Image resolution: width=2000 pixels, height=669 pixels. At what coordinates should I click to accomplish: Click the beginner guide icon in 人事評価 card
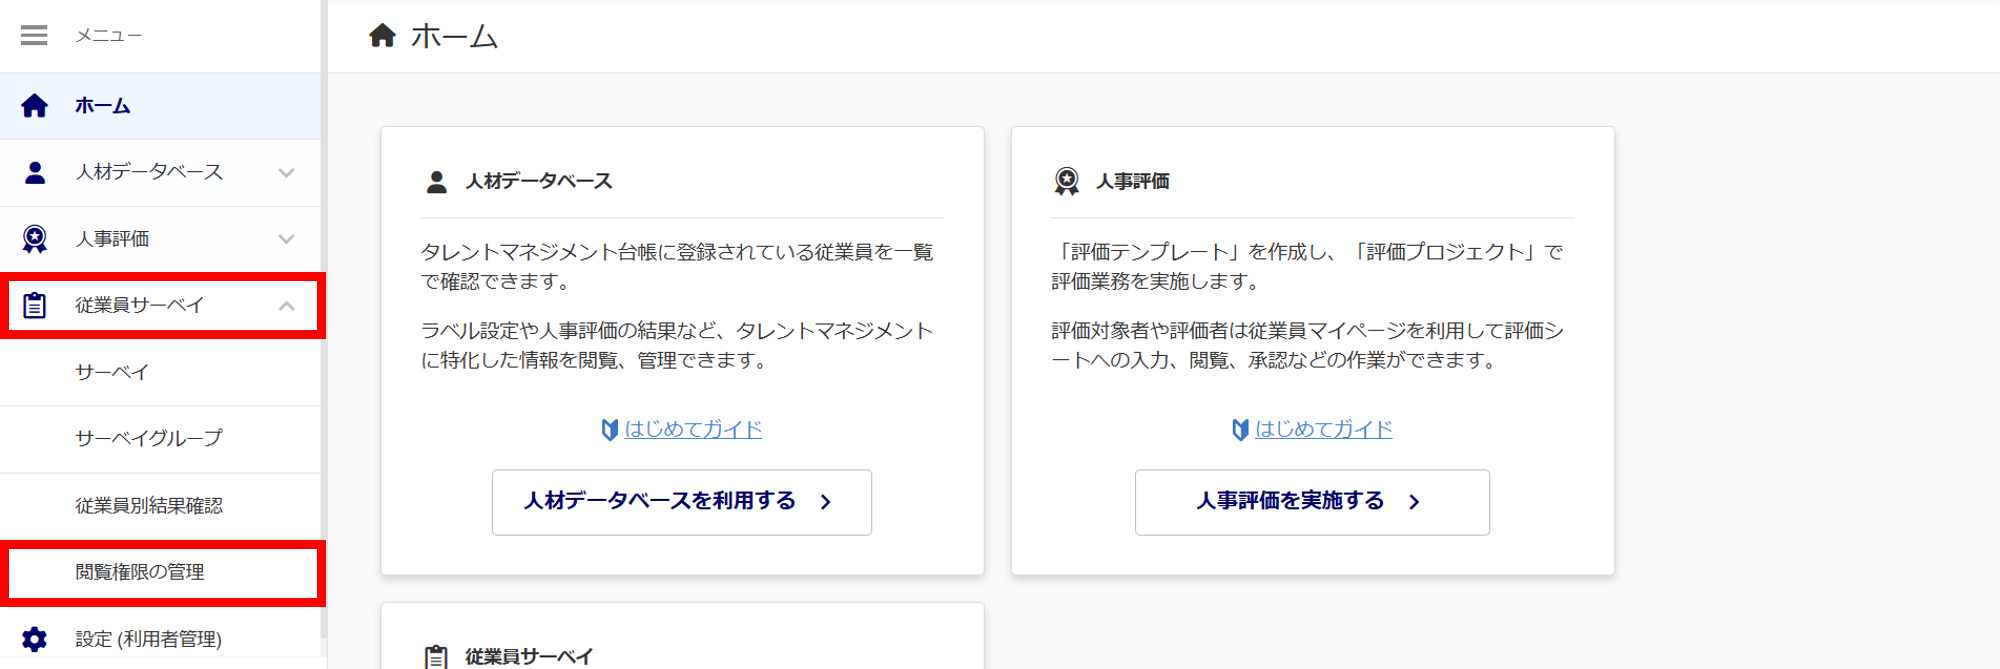click(x=1240, y=430)
